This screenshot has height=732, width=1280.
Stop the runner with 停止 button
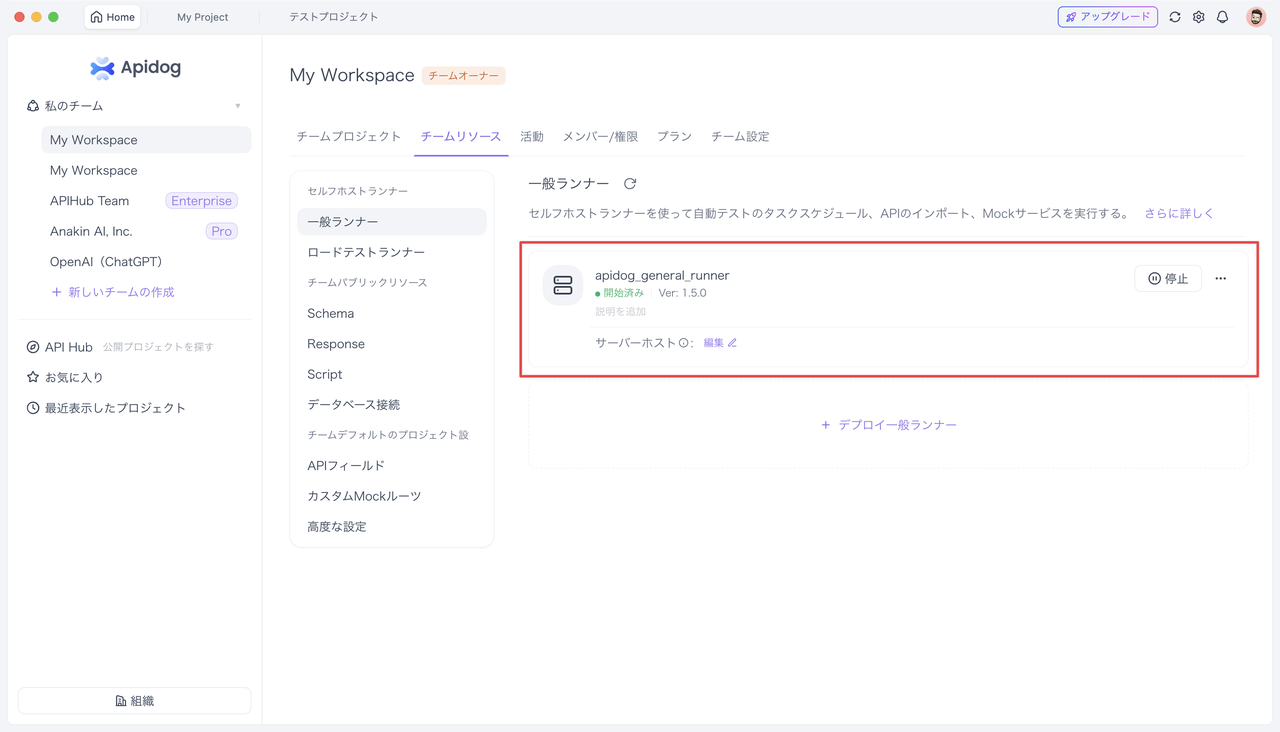[1168, 279]
